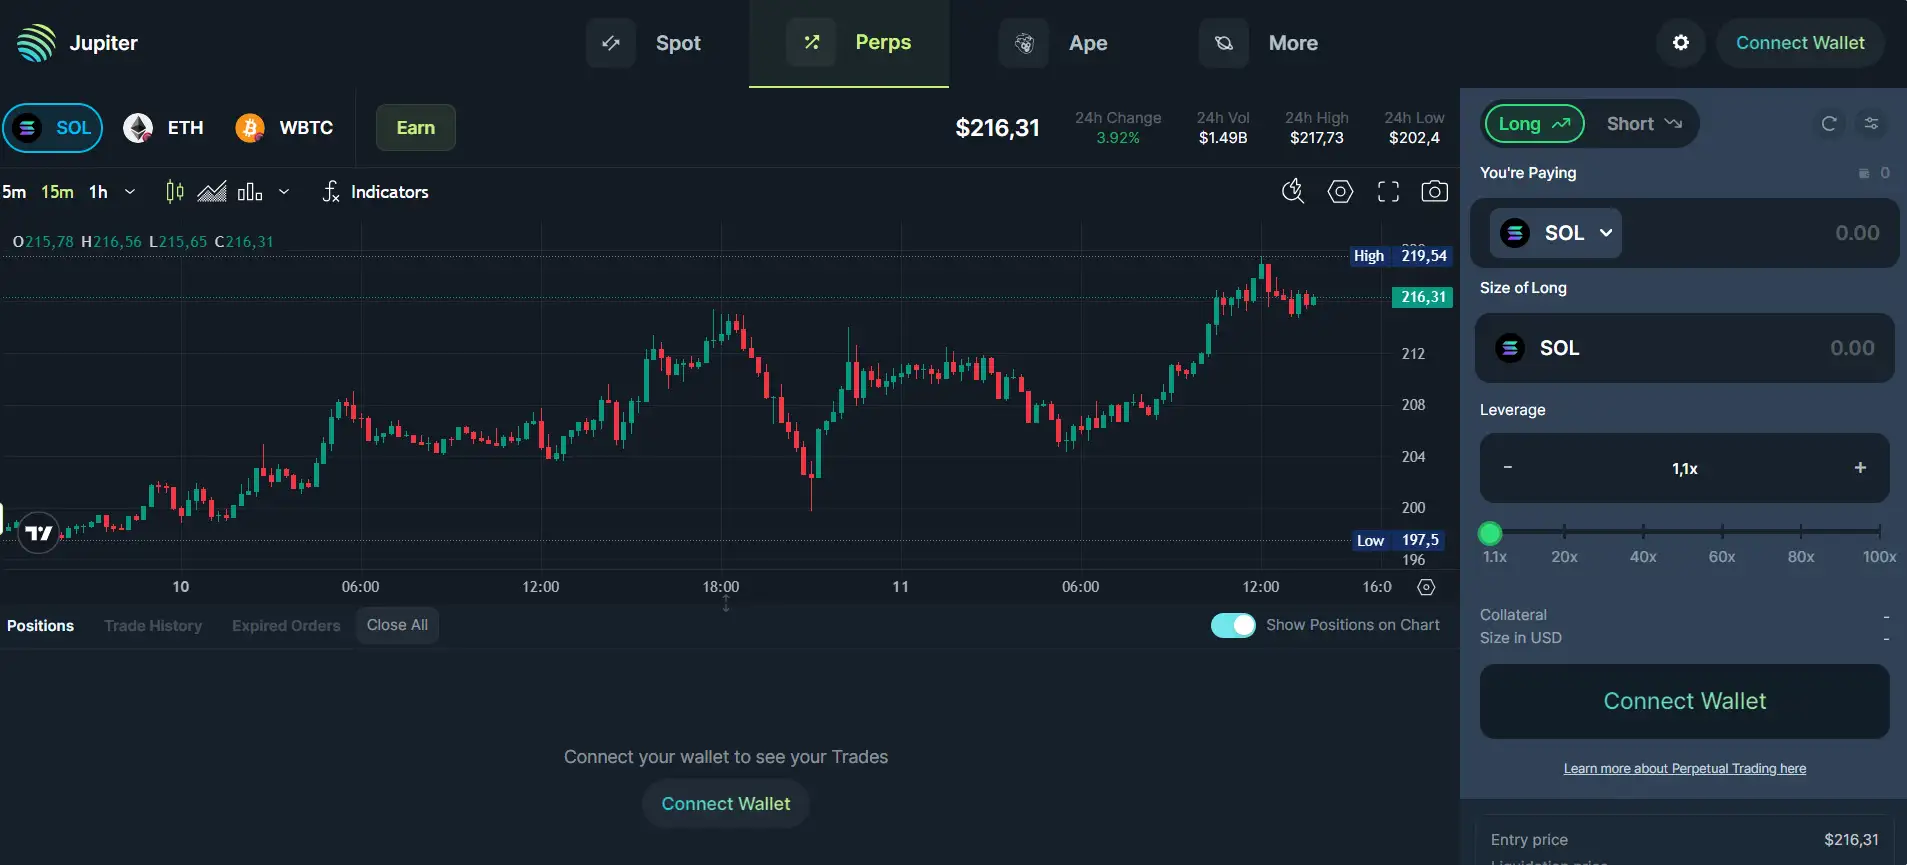Switch to Short position option

[1643, 124]
